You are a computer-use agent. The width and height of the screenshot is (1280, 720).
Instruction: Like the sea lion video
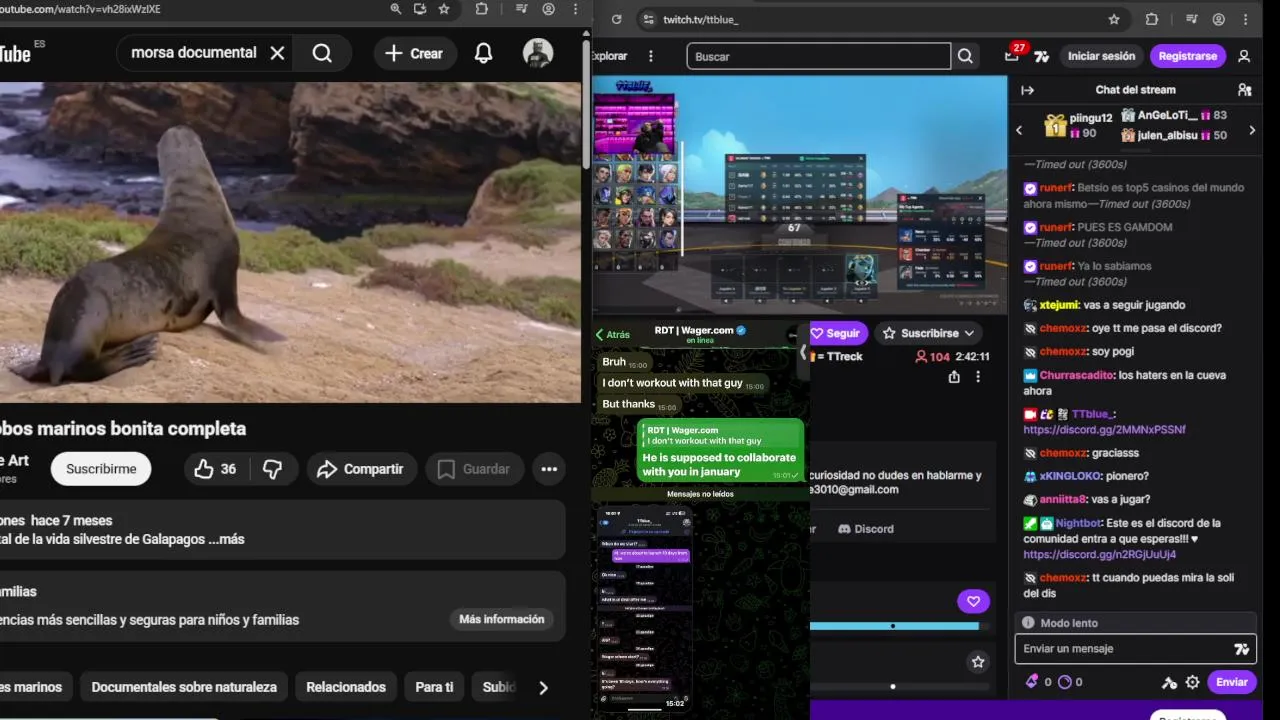pyautogui.click(x=215, y=469)
